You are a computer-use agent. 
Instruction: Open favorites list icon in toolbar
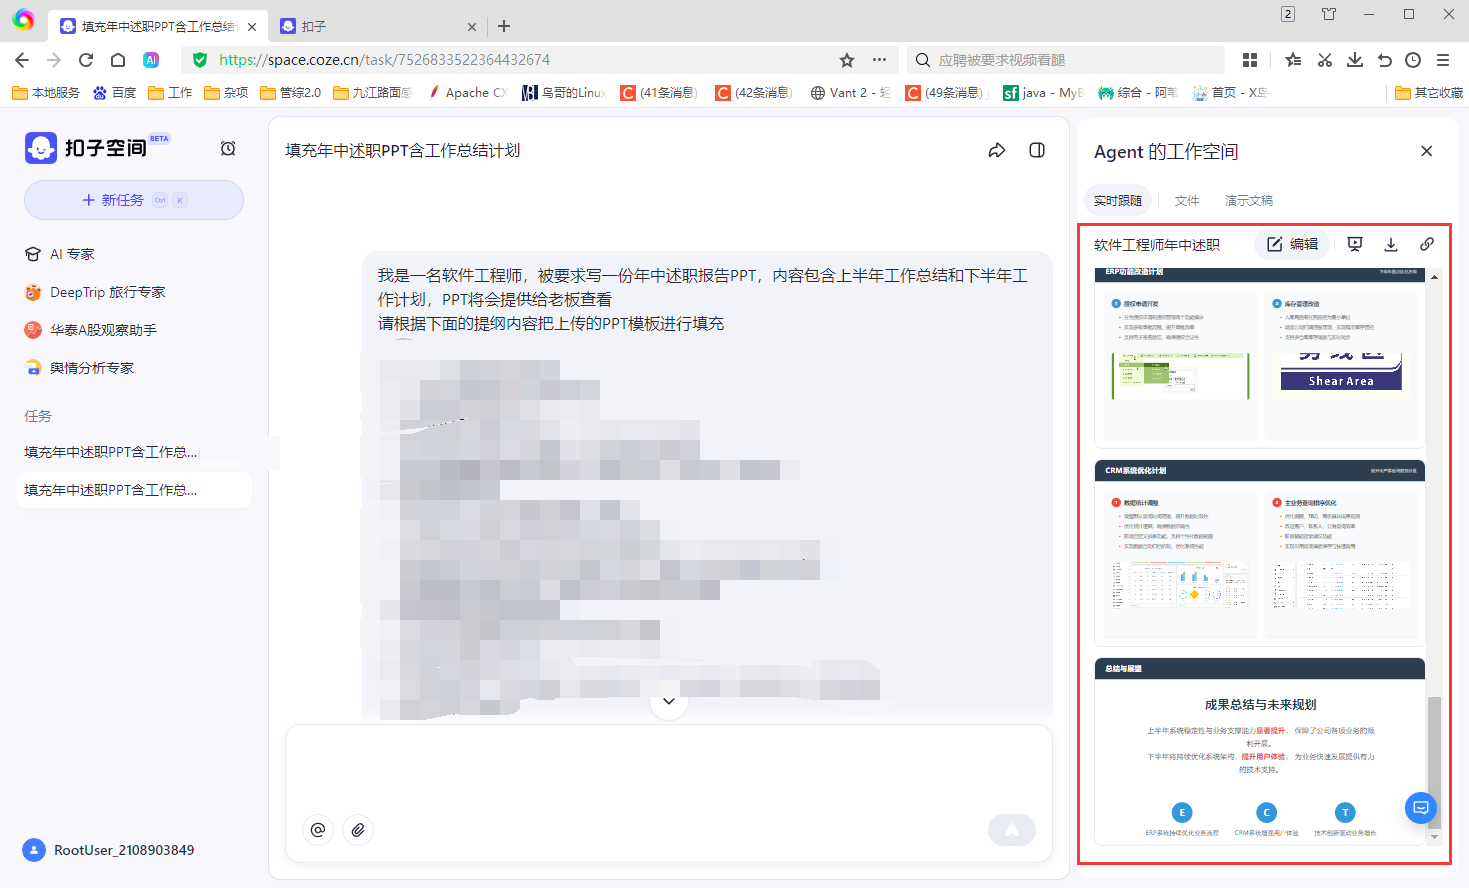click(1293, 60)
